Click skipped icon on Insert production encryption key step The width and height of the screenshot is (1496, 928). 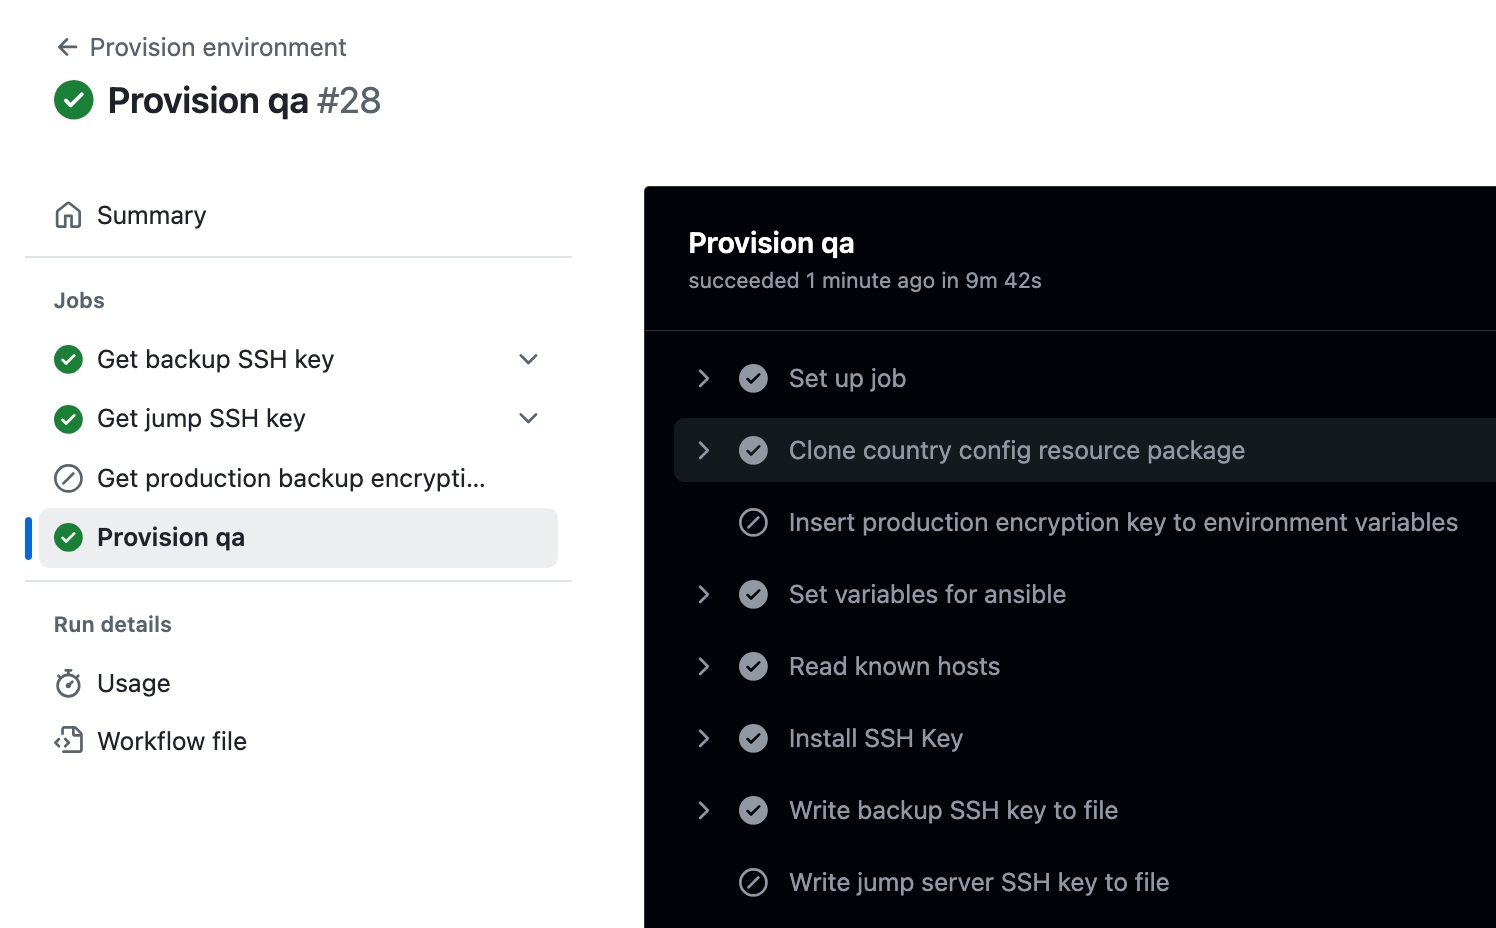point(753,522)
